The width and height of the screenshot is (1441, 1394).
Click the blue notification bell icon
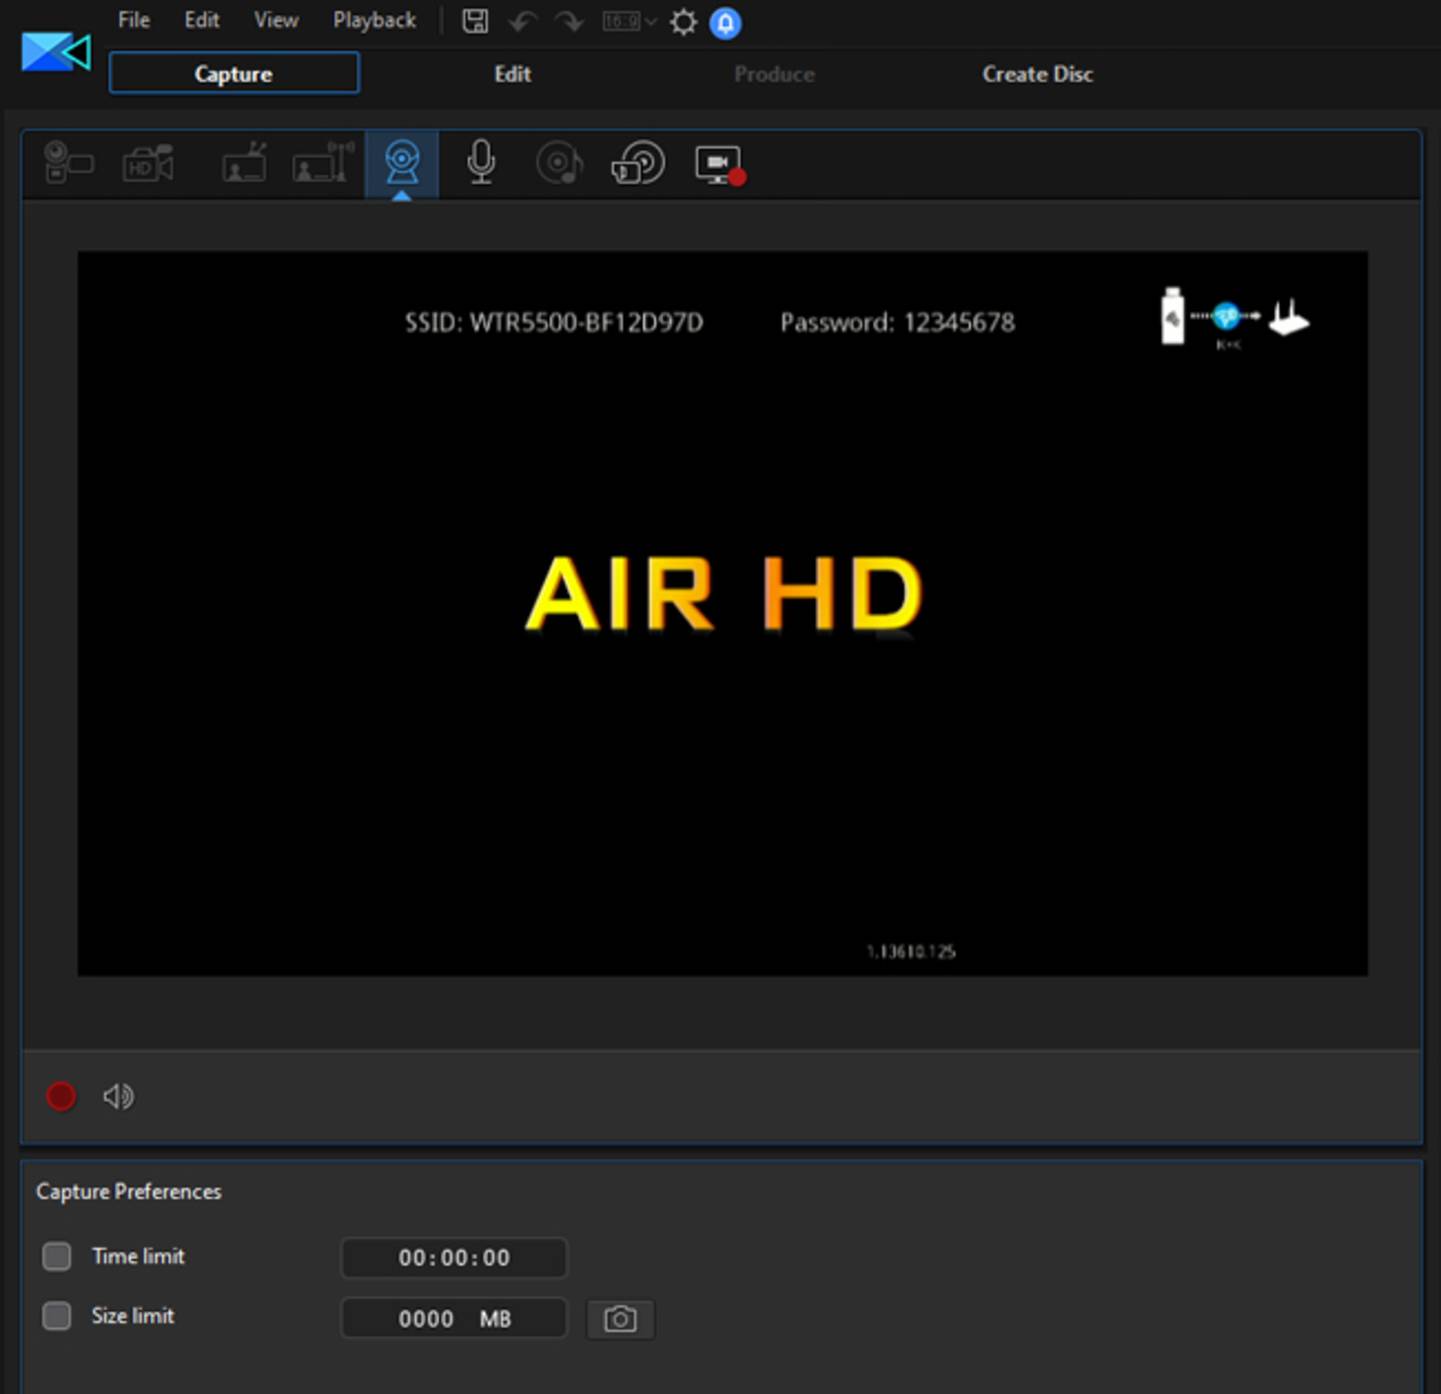click(725, 23)
